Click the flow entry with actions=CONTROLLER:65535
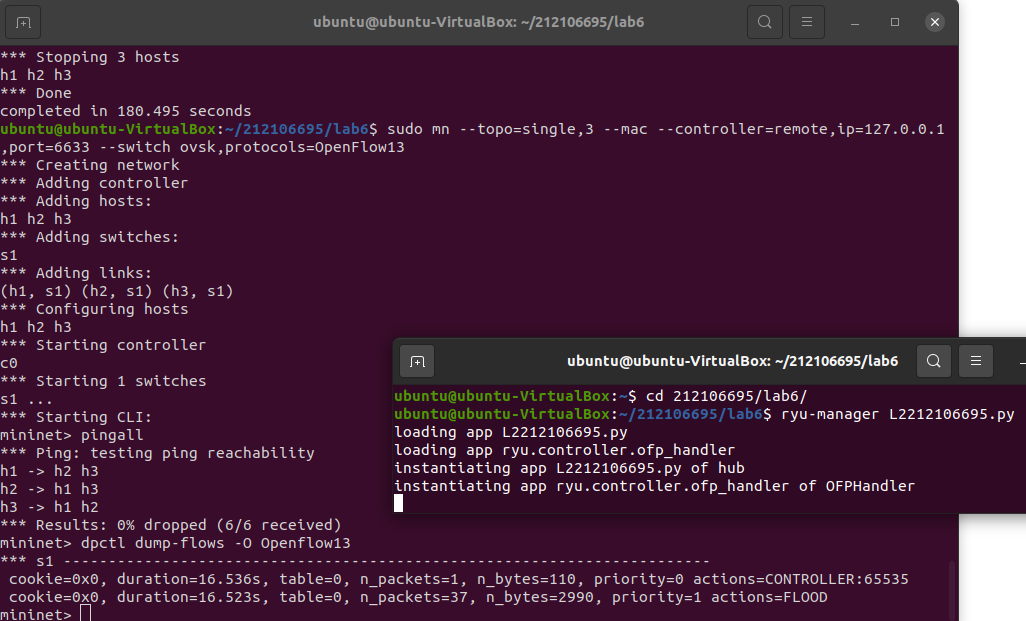The image size is (1026, 621). pos(459,579)
